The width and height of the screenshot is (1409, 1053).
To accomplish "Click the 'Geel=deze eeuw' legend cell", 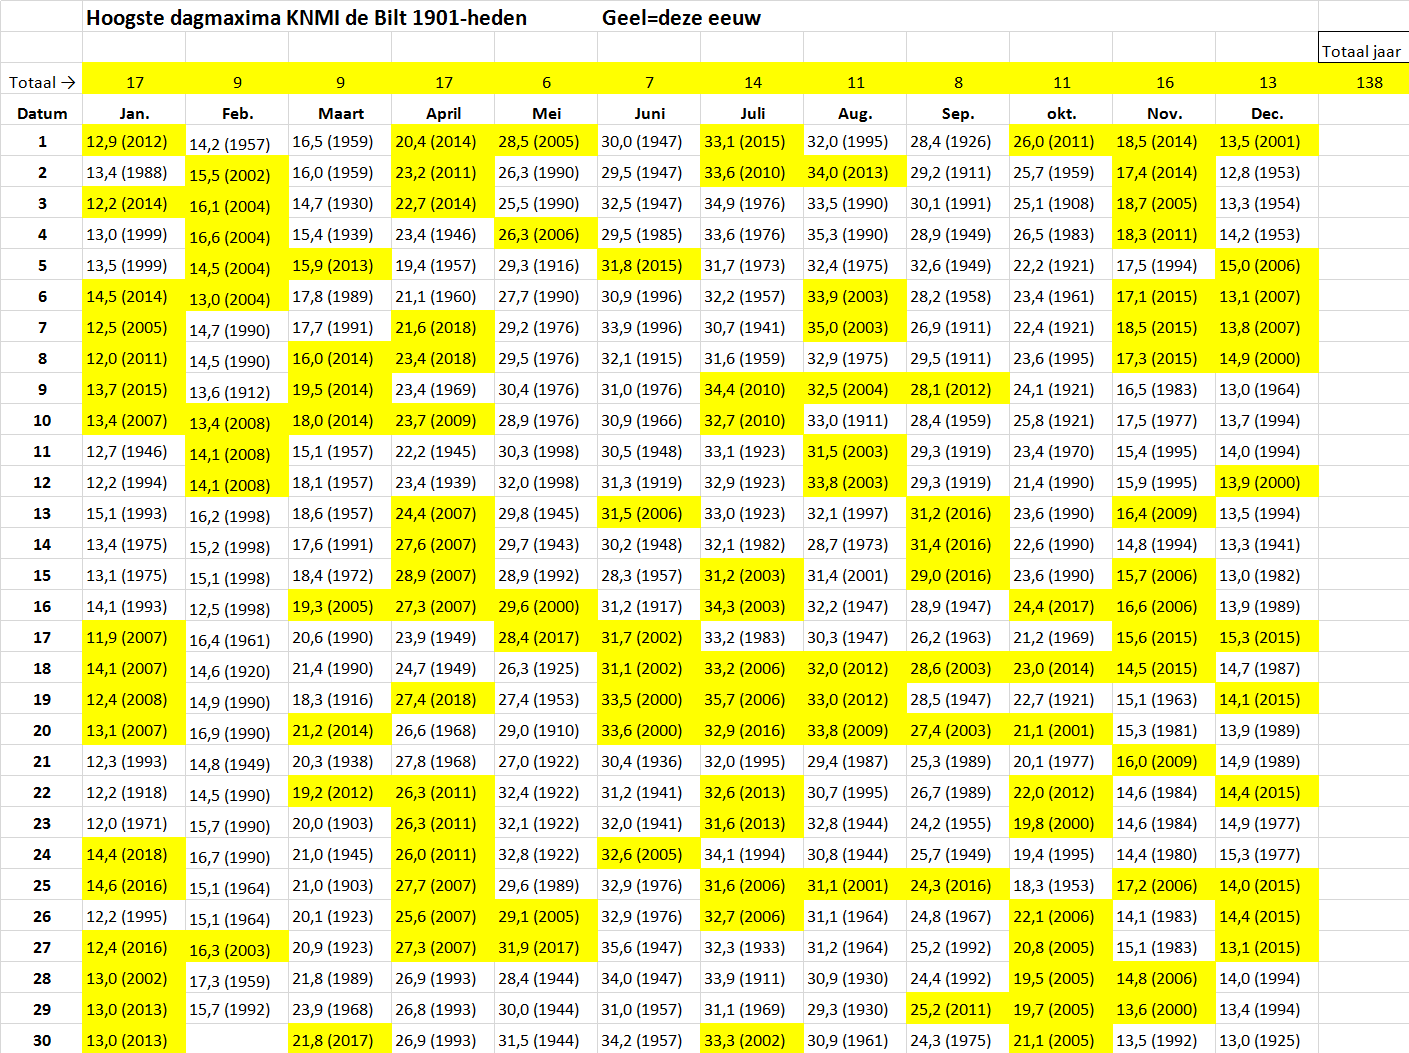I will (x=681, y=17).
